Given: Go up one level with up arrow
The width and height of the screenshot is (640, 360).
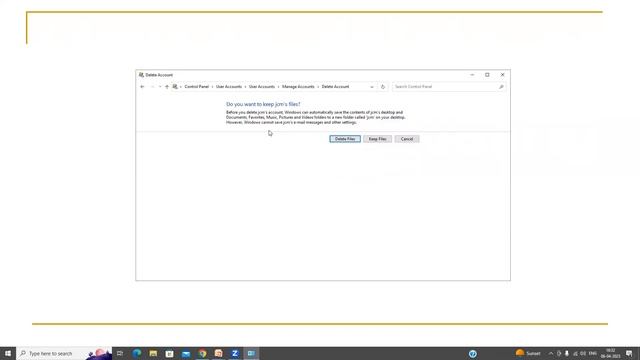Looking at the screenshot, I should [x=167, y=87].
